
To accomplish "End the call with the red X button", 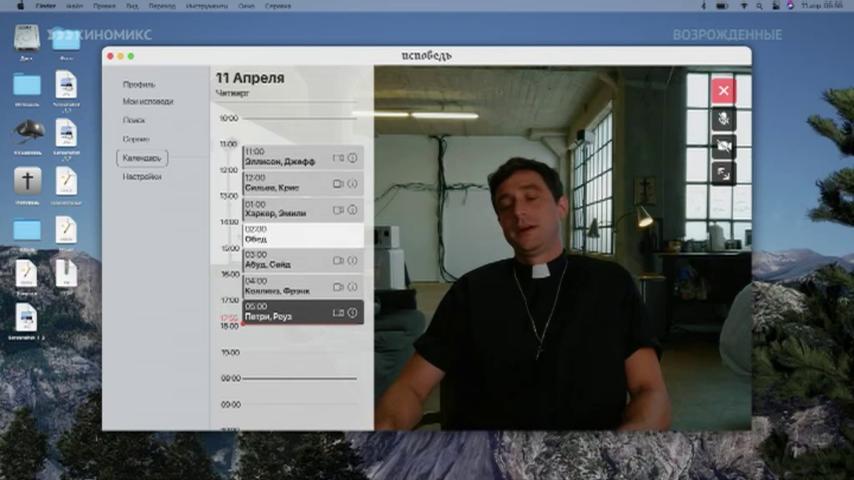I will tap(723, 91).
